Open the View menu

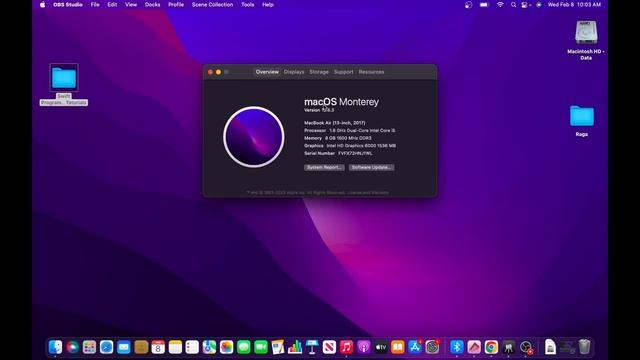coord(131,4)
